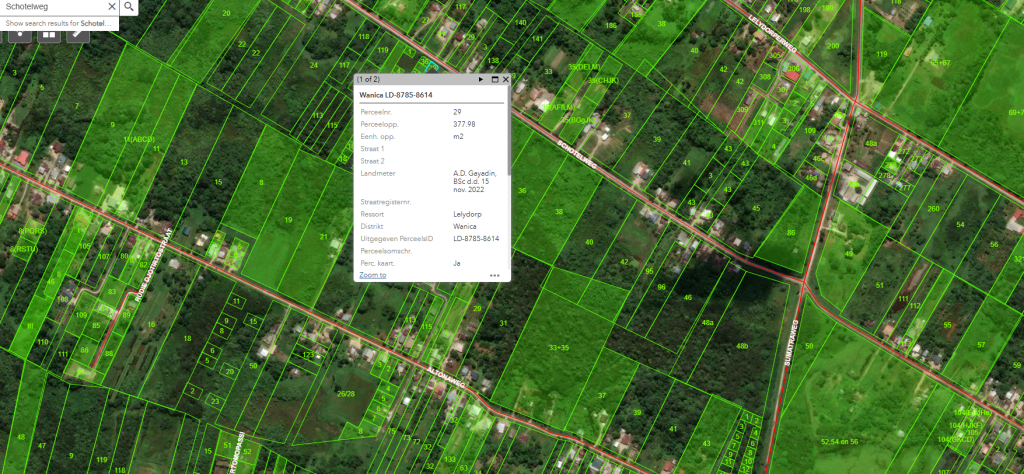Maximize the parcel info popup
The width and height of the screenshot is (1024, 474).
pos(494,78)
